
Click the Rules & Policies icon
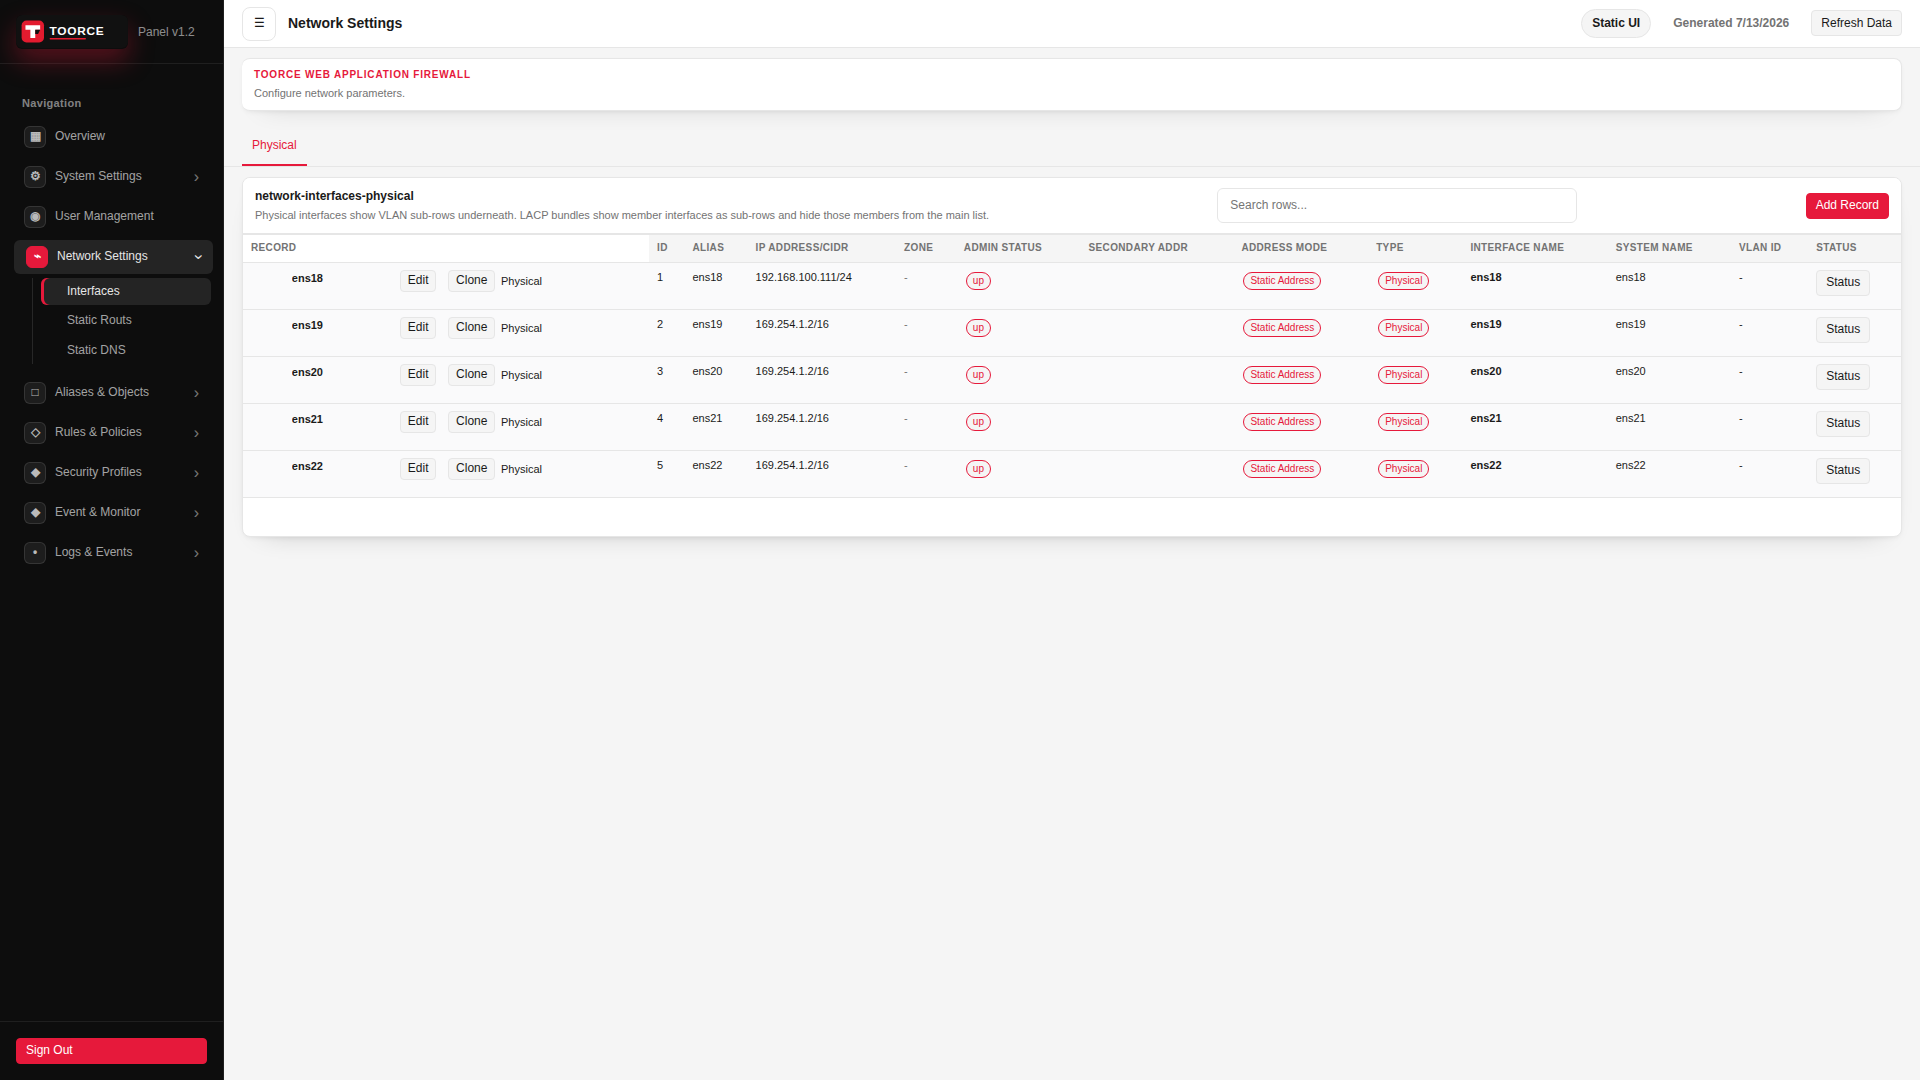click(35, 433)
